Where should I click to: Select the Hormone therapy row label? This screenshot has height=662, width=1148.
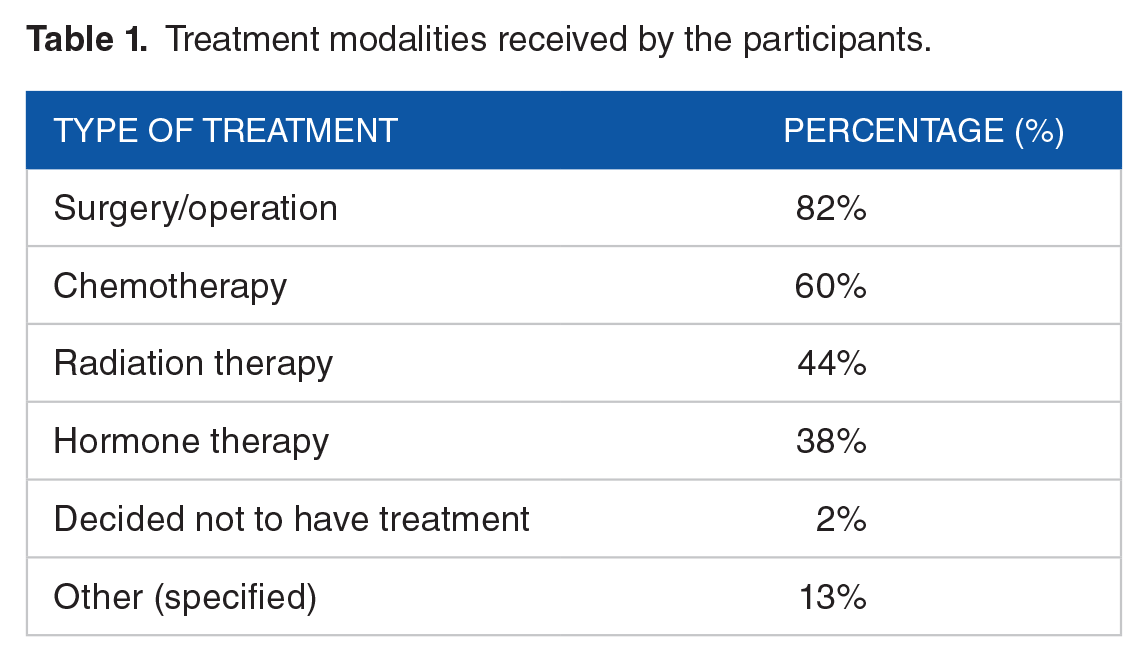coord(191,442)
